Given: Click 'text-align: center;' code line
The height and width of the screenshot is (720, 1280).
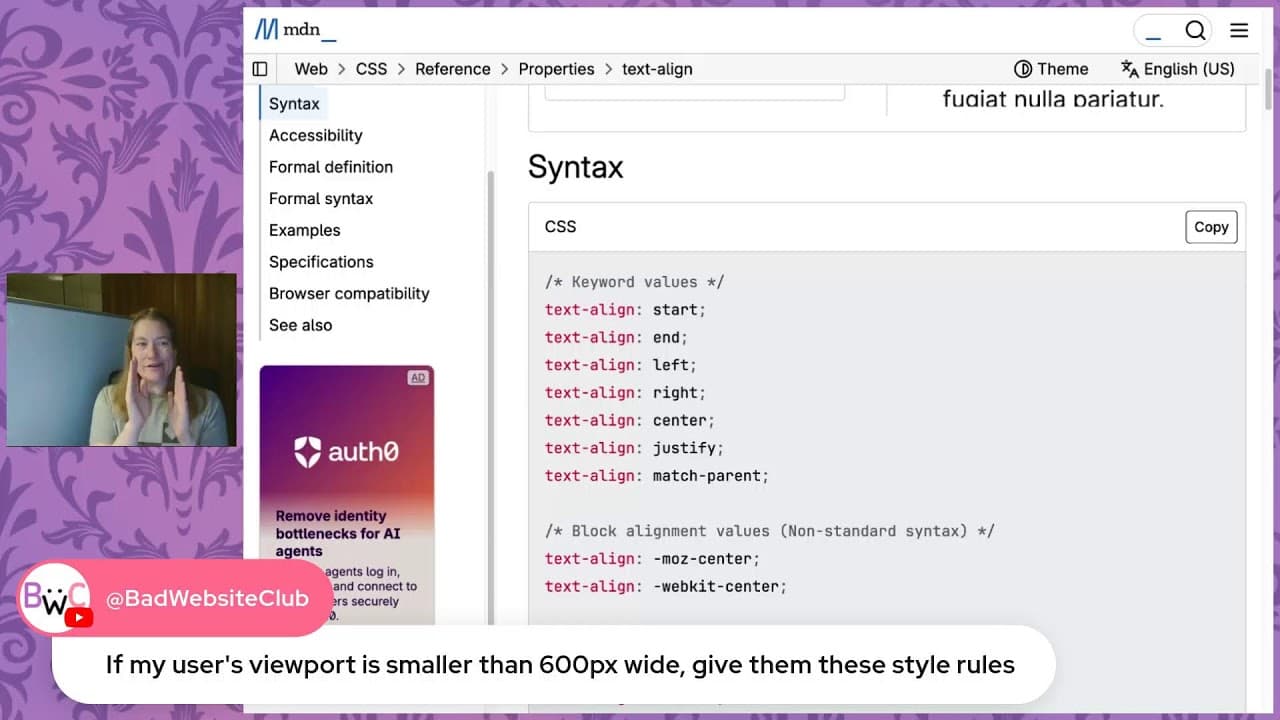Looking at the screenshot, I should click(630, 421).
